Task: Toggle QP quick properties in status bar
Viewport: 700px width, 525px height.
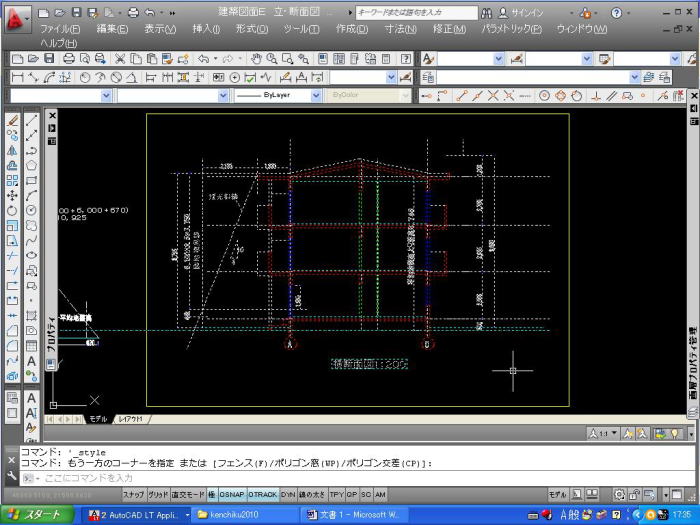Action: point(352,495)
